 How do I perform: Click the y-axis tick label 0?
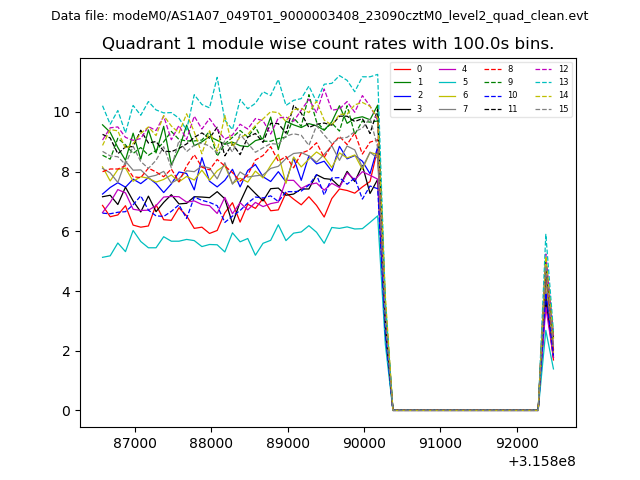point(68,411)
